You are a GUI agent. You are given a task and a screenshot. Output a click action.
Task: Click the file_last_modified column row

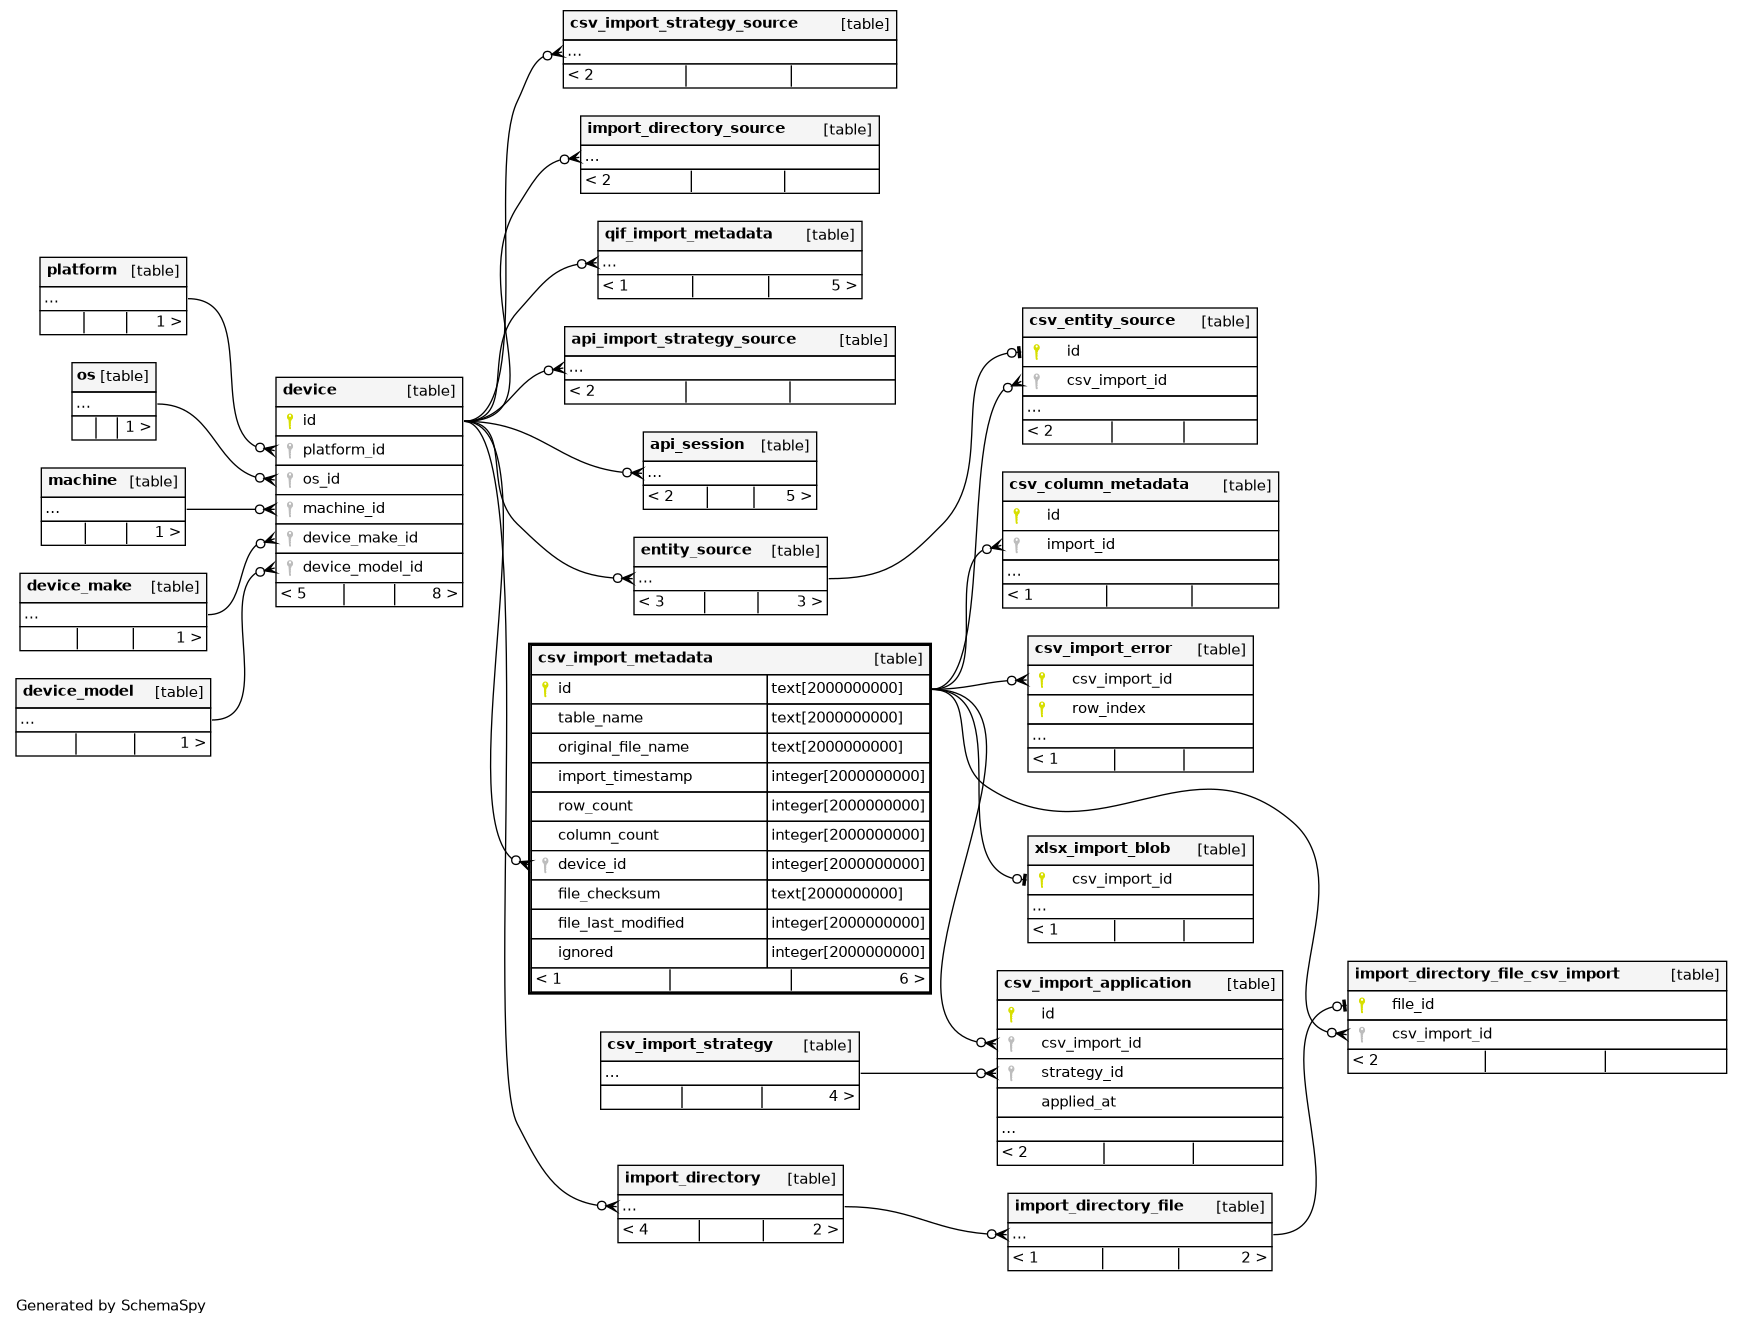click(x=730, y=924)
